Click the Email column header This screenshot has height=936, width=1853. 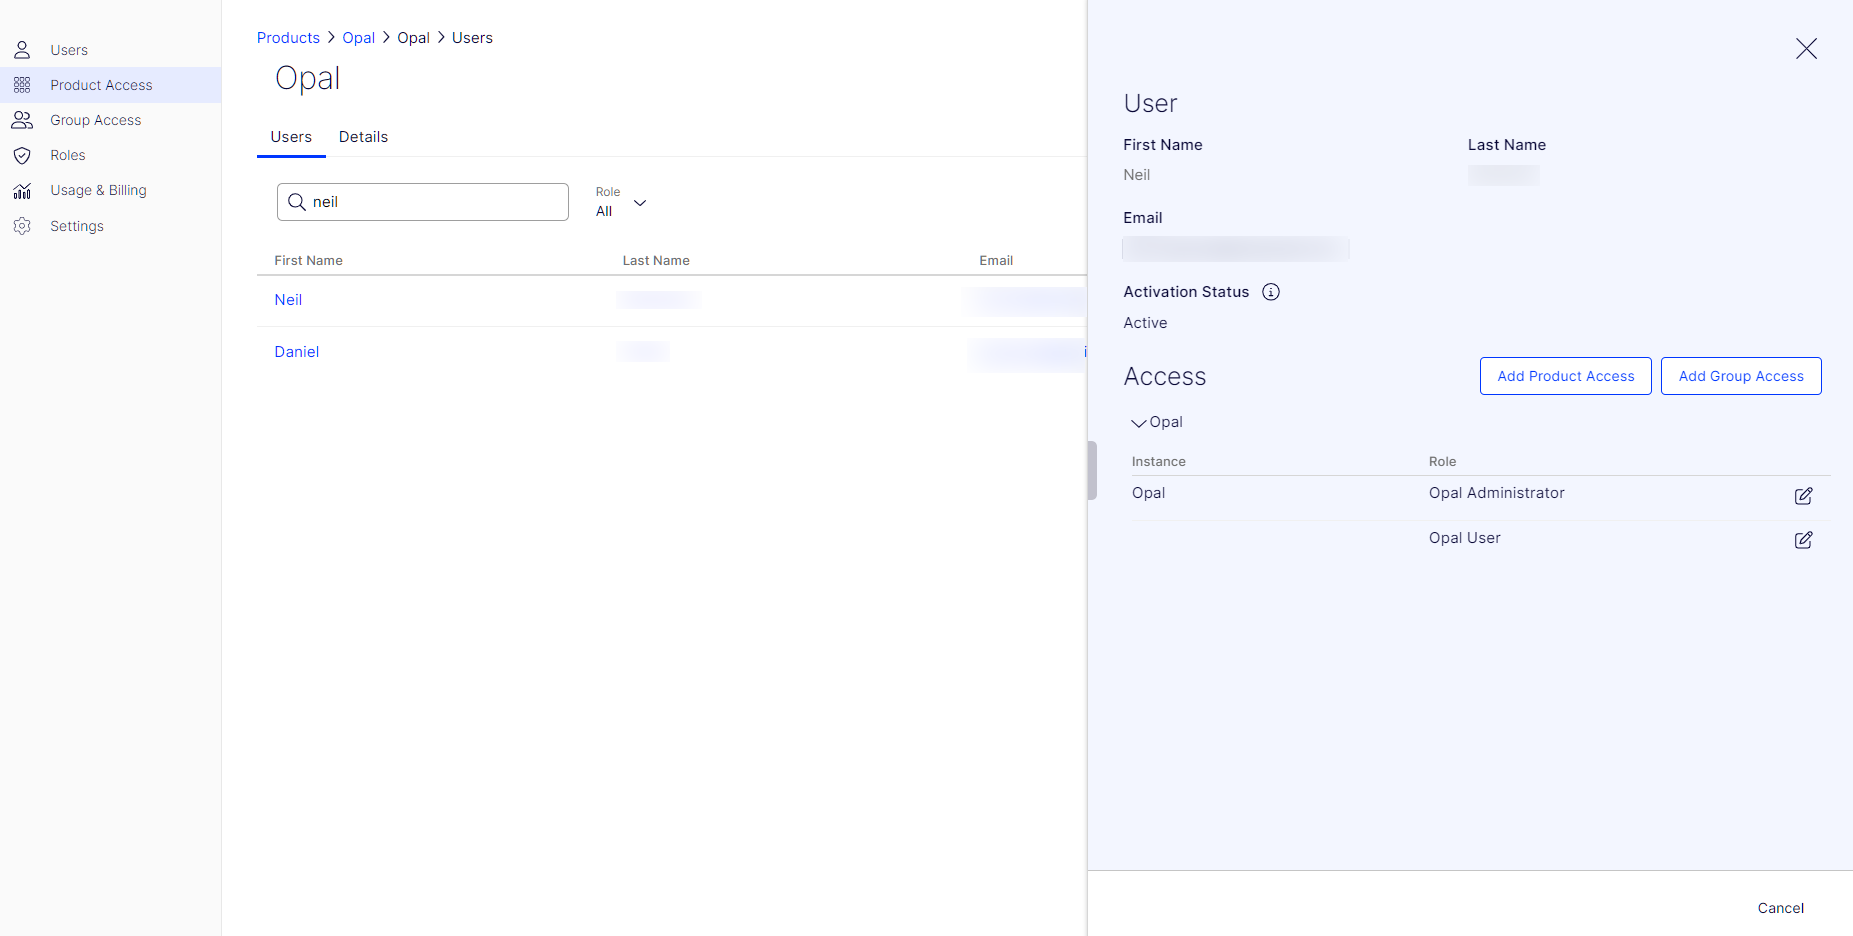pos(996,260)
